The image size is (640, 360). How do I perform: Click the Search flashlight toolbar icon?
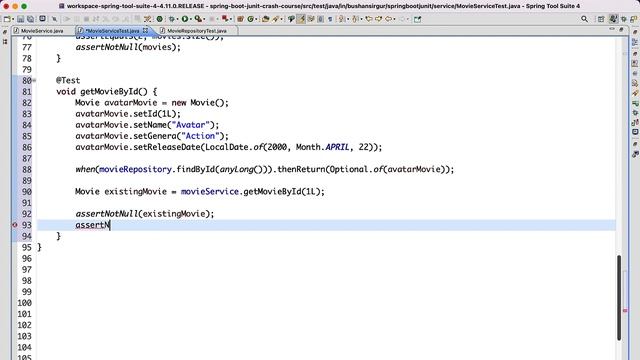[x=276, y=19]
